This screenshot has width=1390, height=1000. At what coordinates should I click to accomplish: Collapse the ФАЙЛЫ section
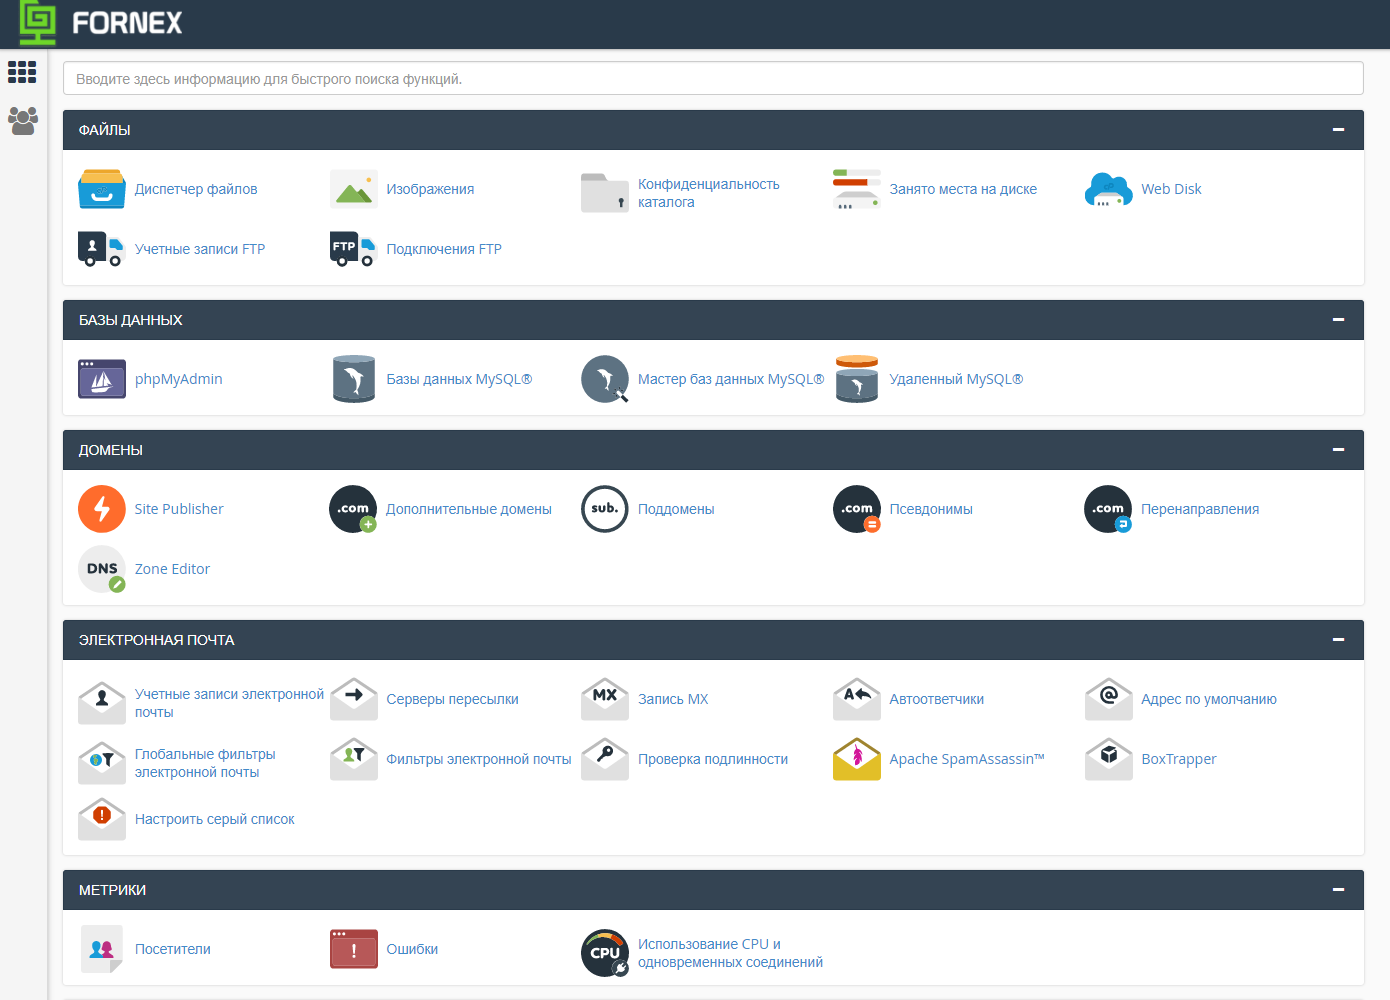coord(1338,130)
